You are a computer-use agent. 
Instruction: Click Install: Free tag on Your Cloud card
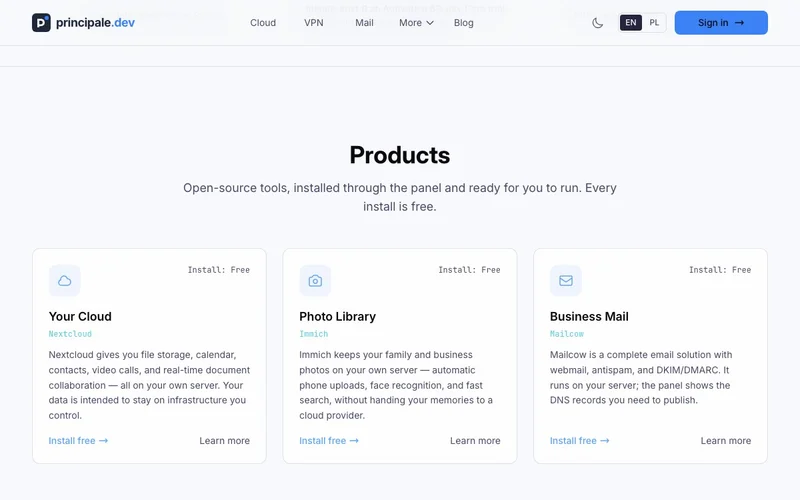coord(218,270)
